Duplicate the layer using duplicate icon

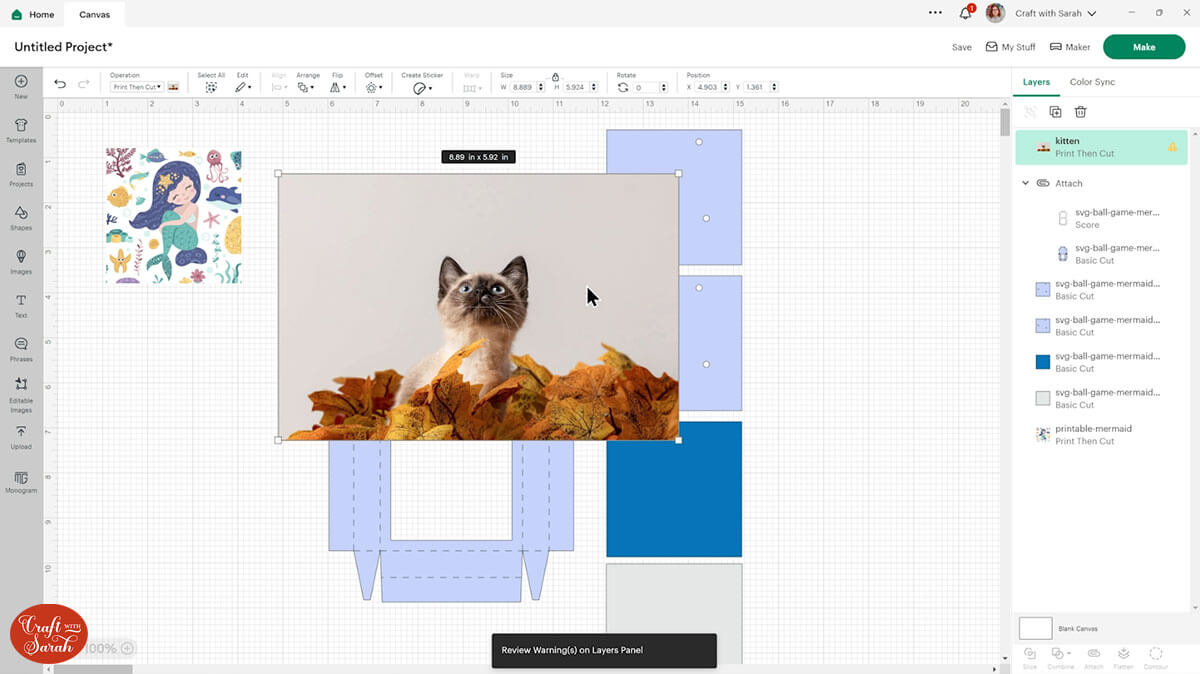tap(1055, 112)
